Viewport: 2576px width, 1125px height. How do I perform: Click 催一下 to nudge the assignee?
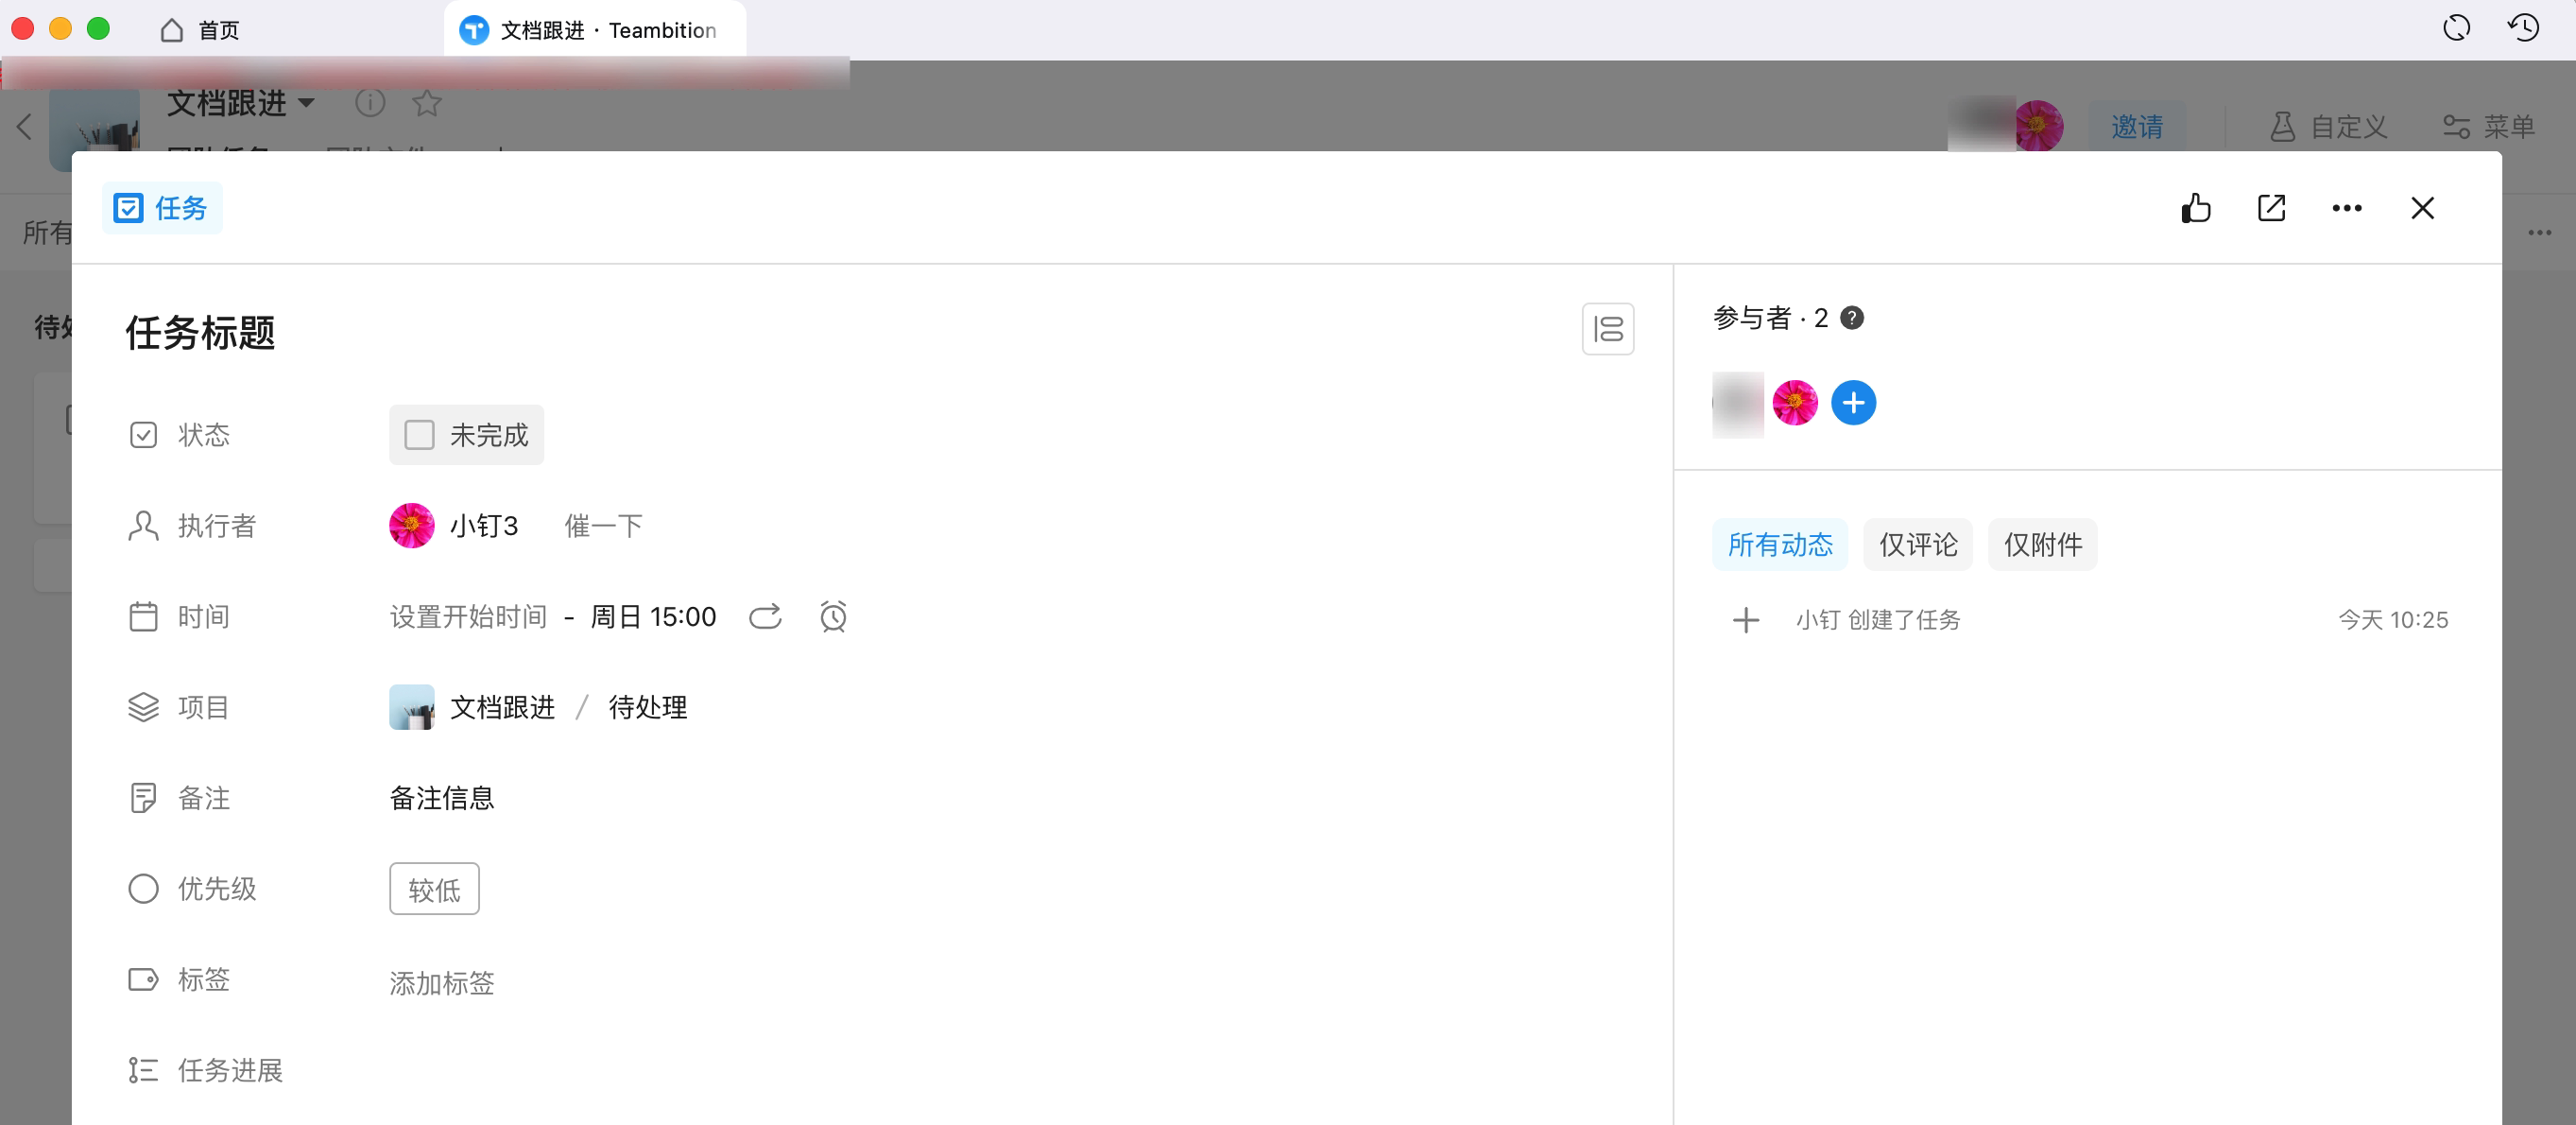tap(603, 526)
